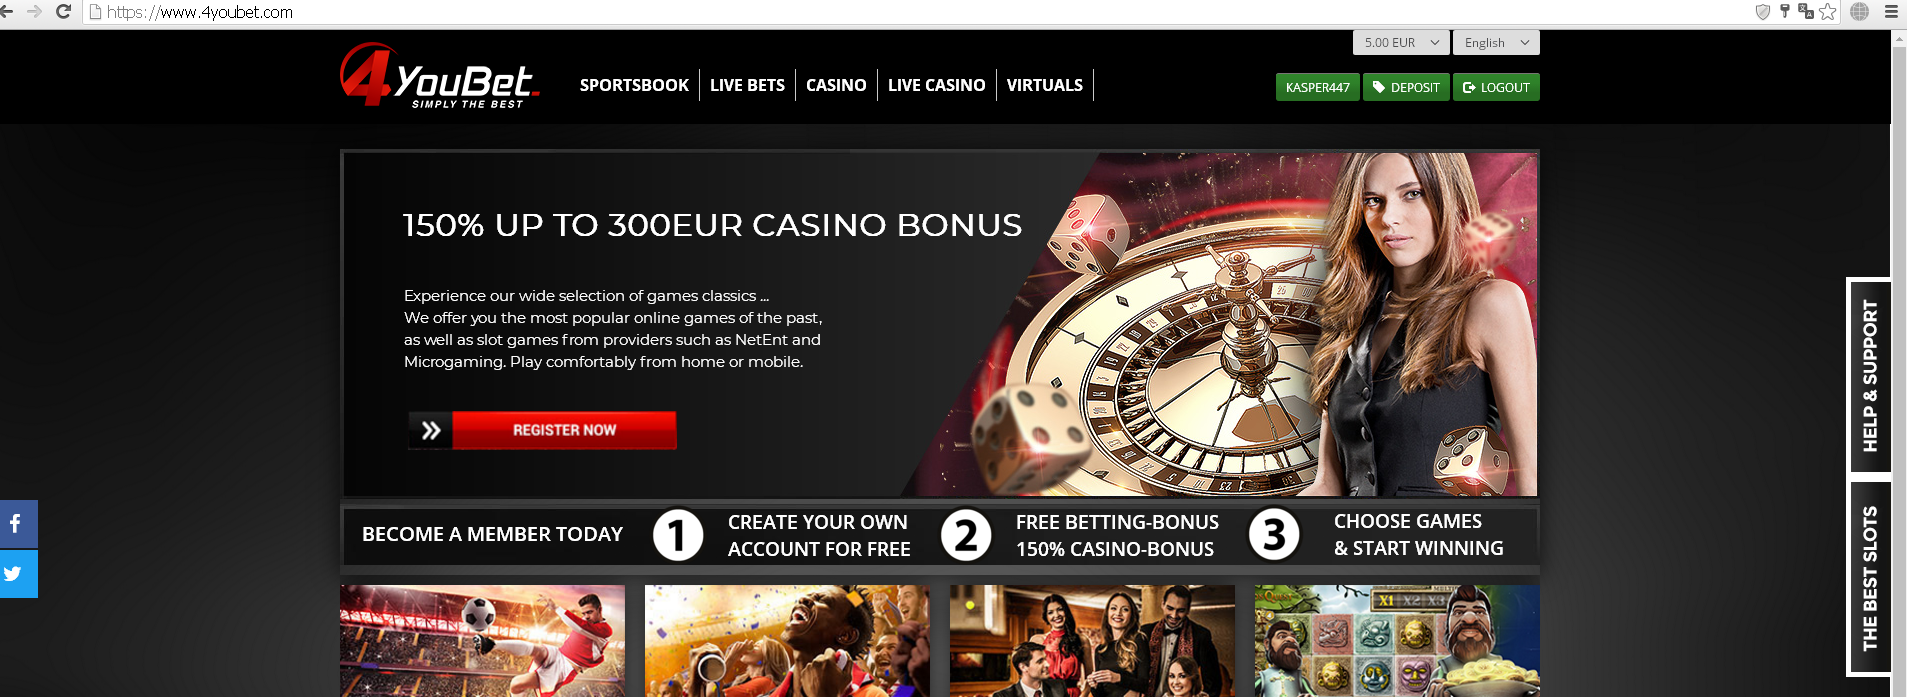This screenshot has width=1907, height=697.
Task: Click the double-arrow icon beside Register Now
Action: (430, 430)
